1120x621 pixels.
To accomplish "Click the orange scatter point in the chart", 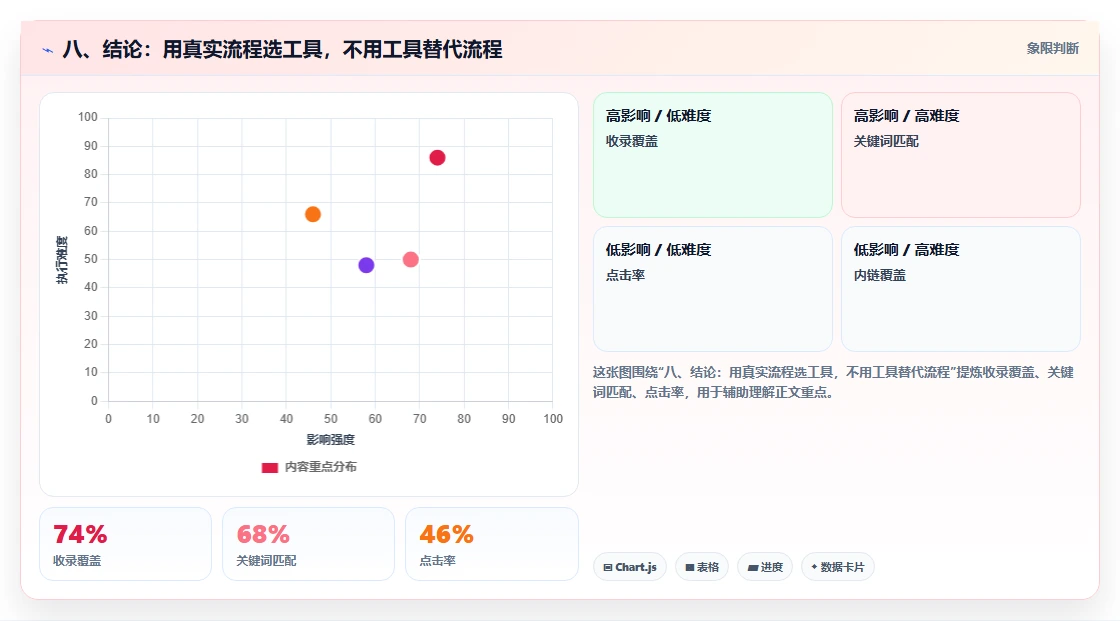I will click(313, 214).
